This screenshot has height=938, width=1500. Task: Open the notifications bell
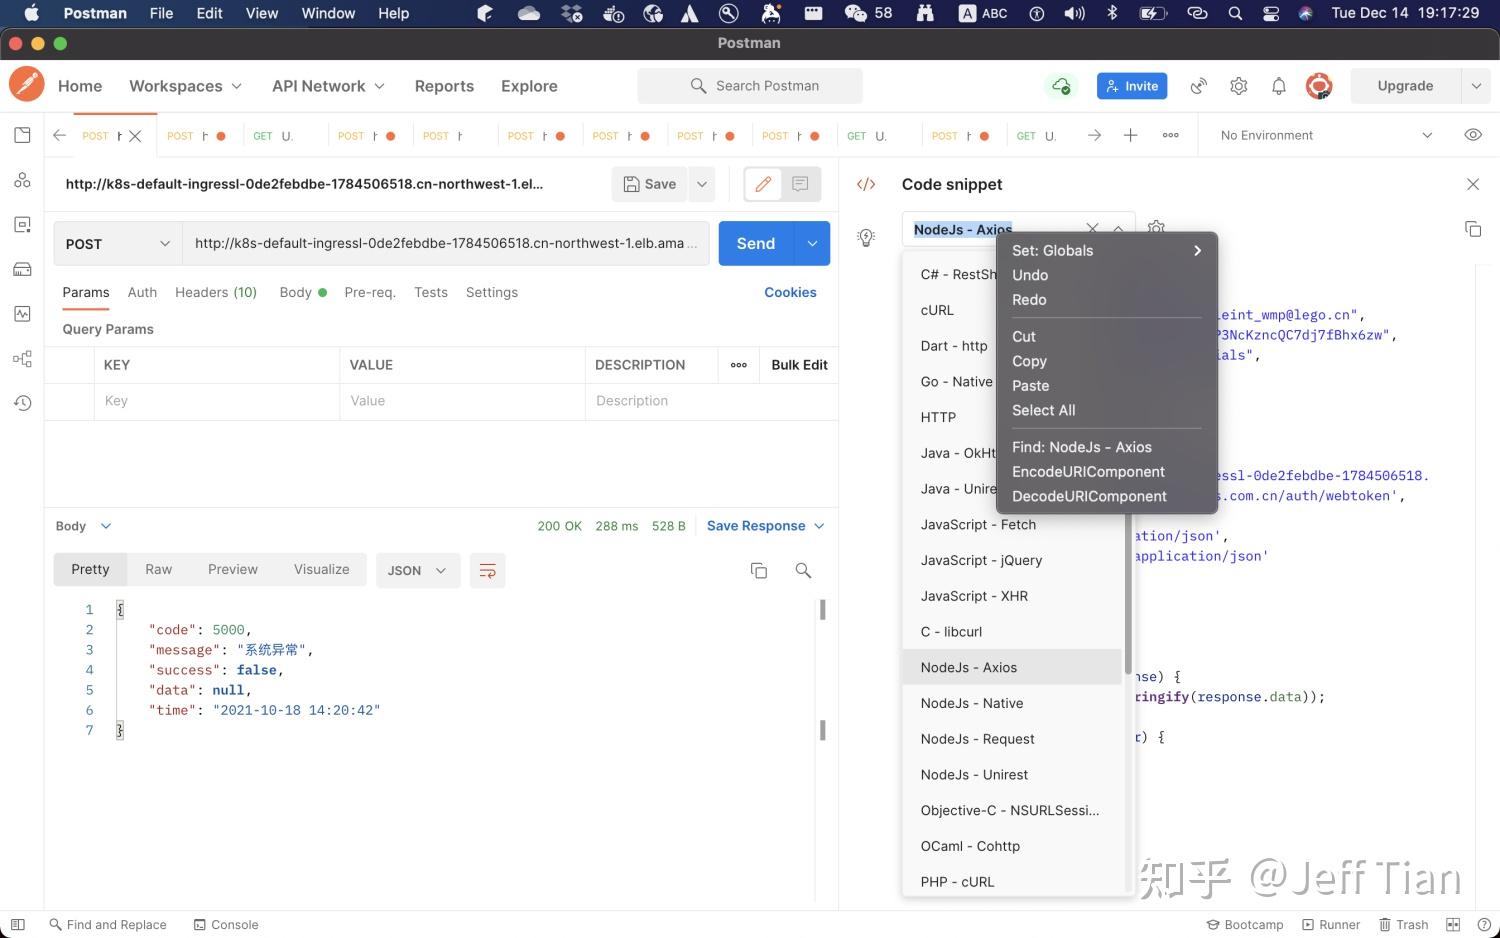pos(1278,86)
